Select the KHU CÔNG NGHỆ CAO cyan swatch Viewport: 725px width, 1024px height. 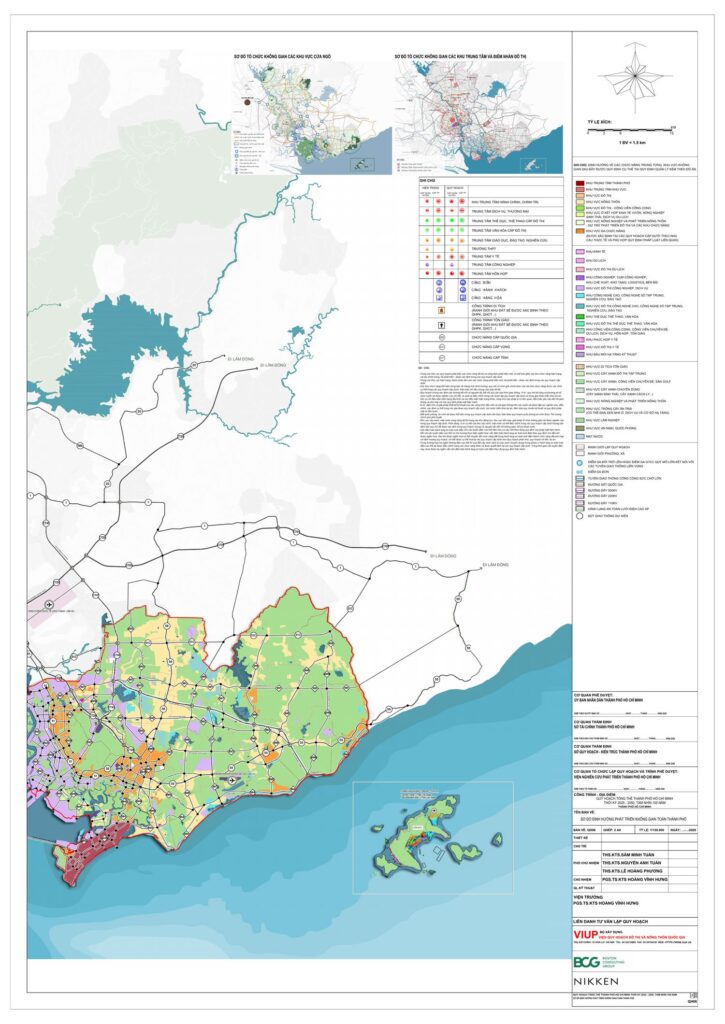580,296
